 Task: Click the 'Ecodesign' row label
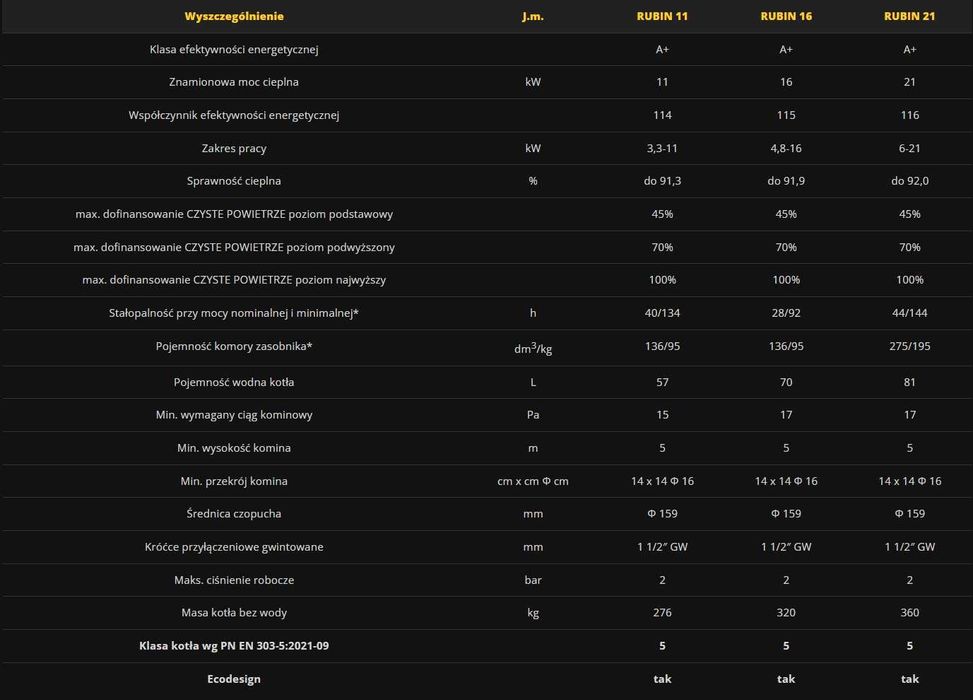(x=234, y=679)
